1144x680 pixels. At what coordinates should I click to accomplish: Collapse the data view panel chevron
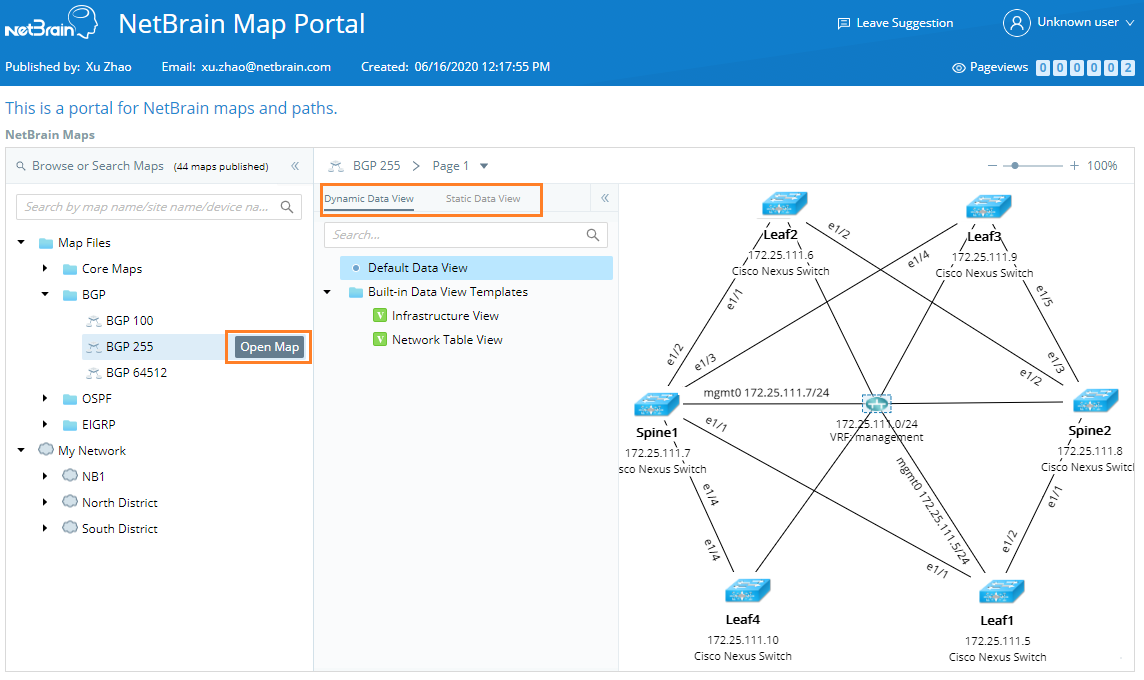click(x=604, y=197)
